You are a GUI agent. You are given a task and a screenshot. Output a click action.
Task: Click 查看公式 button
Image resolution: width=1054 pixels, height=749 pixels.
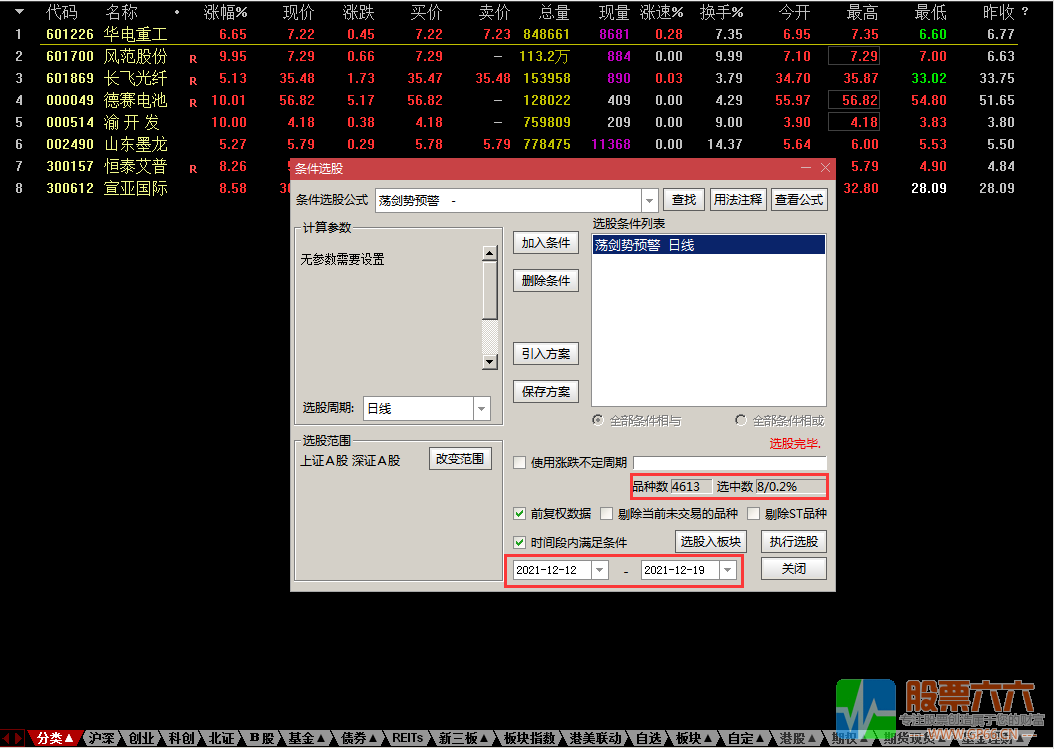799,200
